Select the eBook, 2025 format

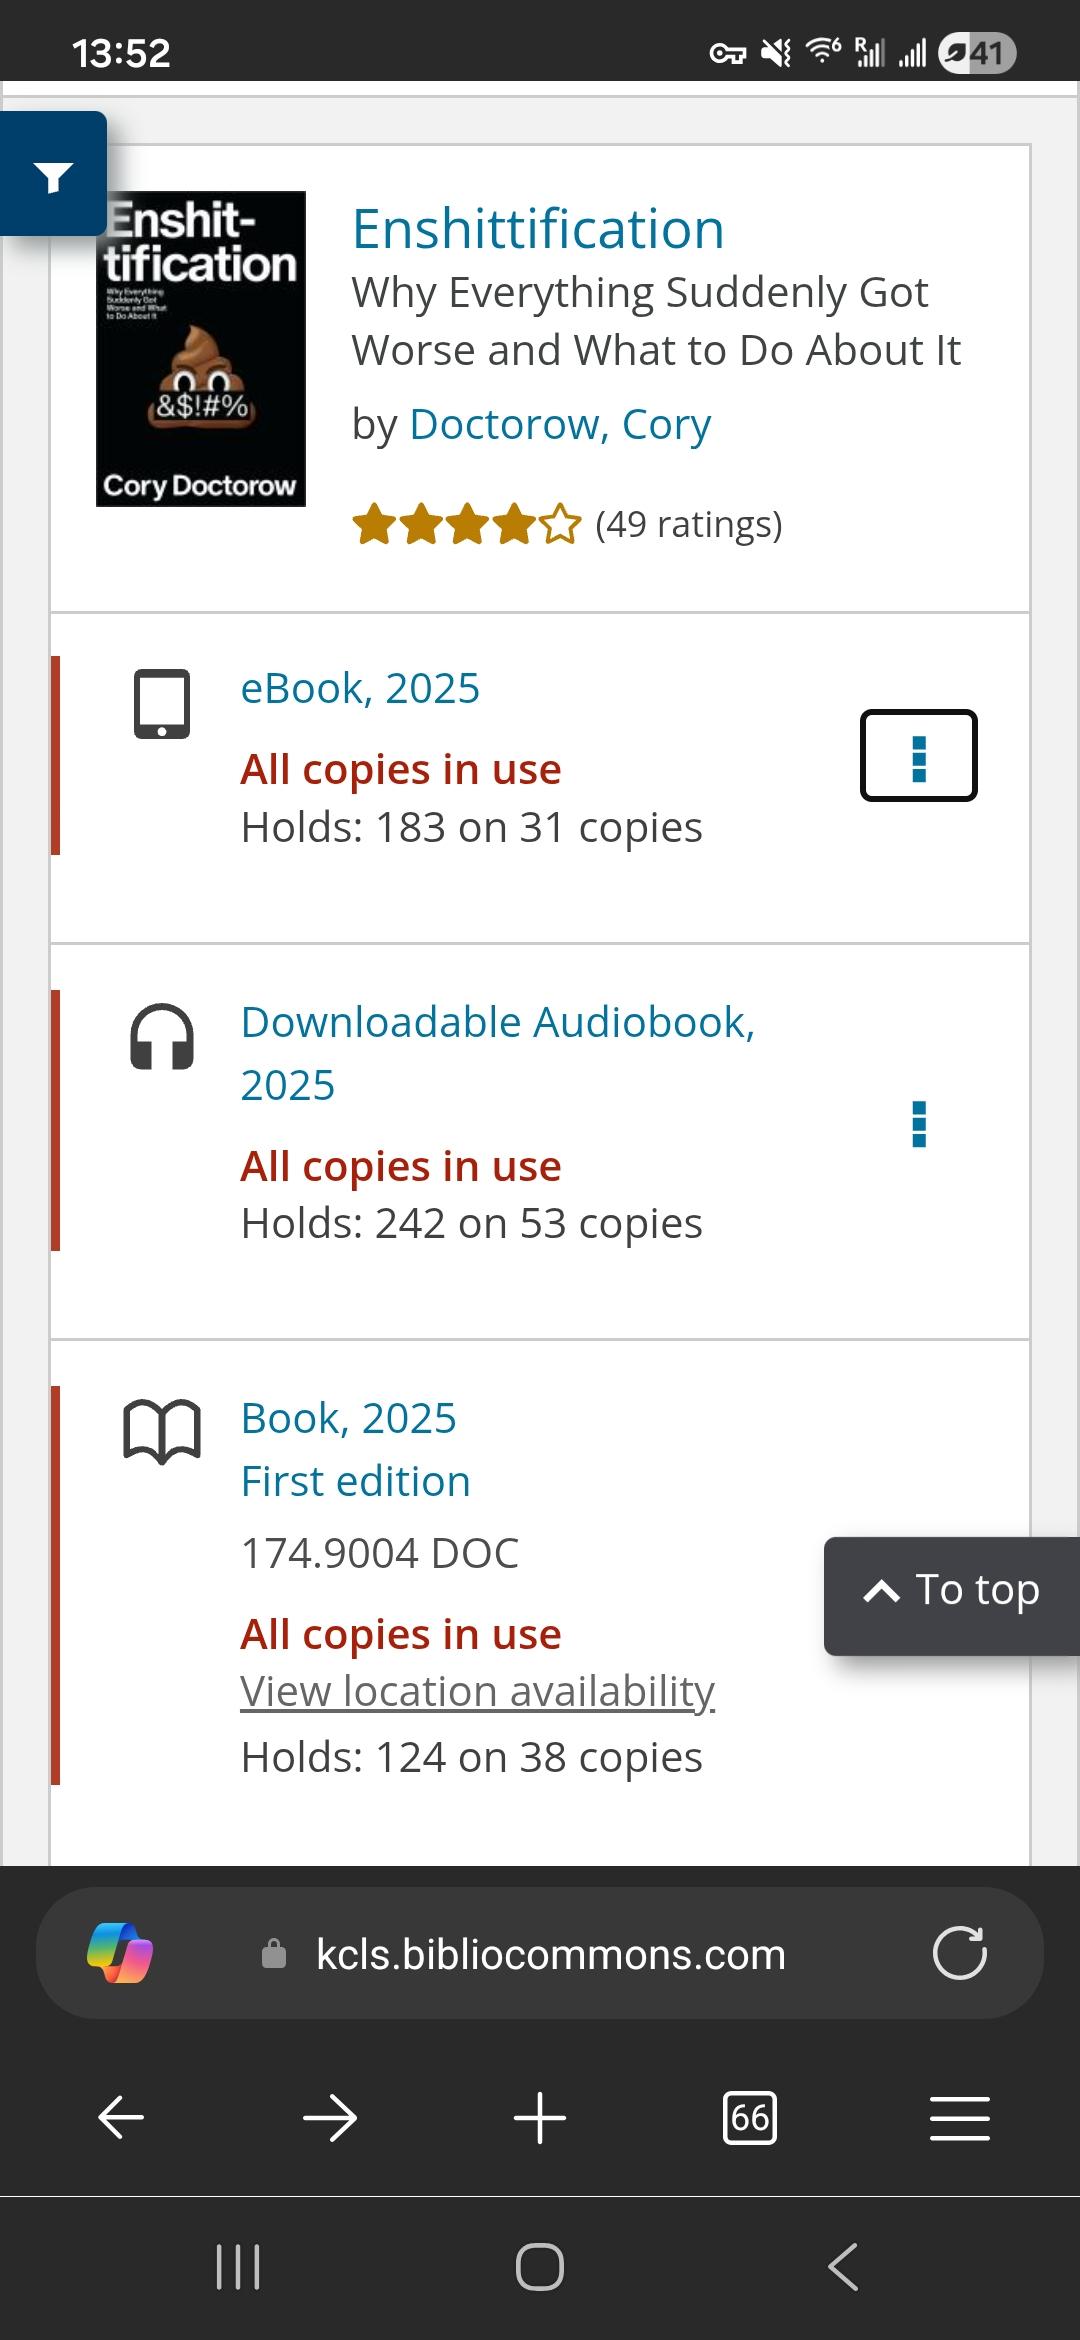click(360, 688)
